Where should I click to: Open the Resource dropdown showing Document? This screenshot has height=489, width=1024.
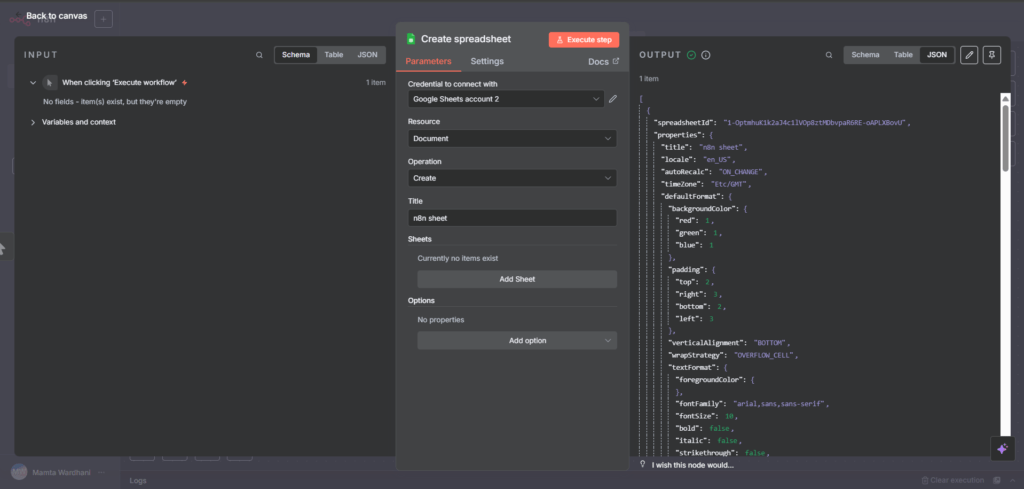tap(512, 139)
